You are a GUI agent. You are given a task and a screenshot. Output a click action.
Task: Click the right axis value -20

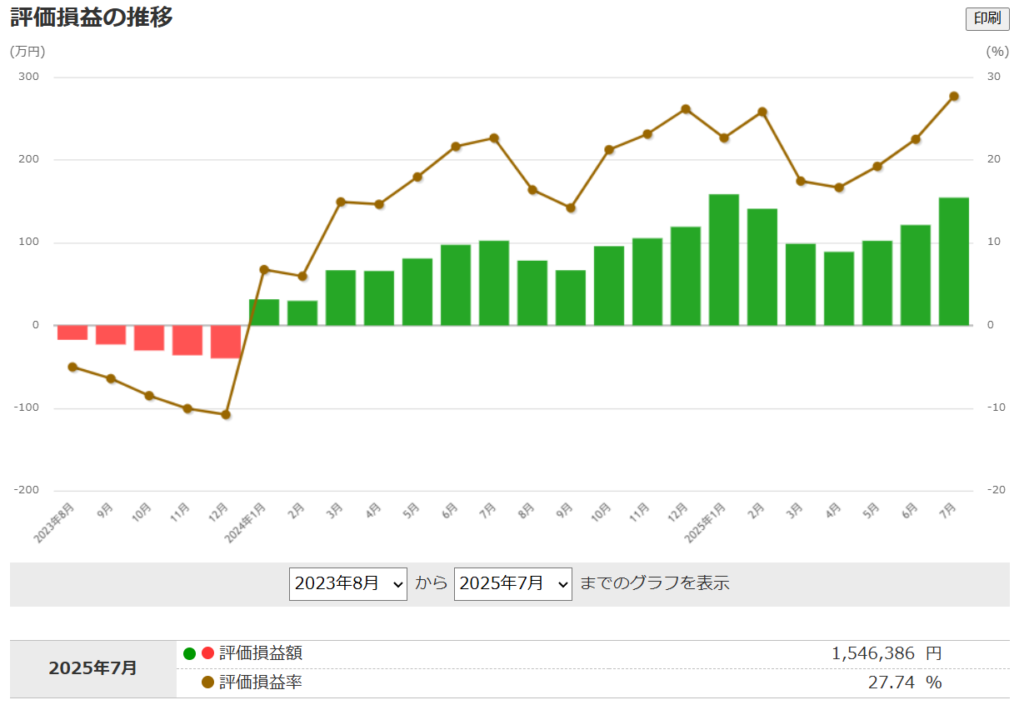[996, 490]
